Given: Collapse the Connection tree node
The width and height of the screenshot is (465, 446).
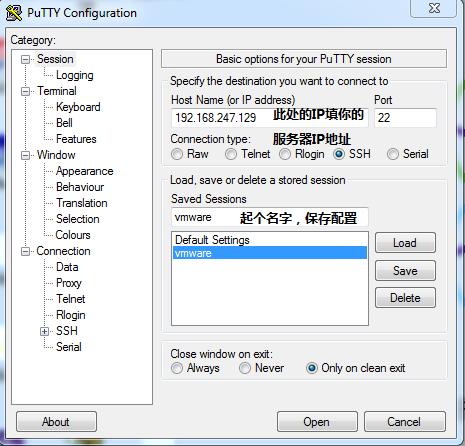Looking at the screenshot, I should point(25,251).
